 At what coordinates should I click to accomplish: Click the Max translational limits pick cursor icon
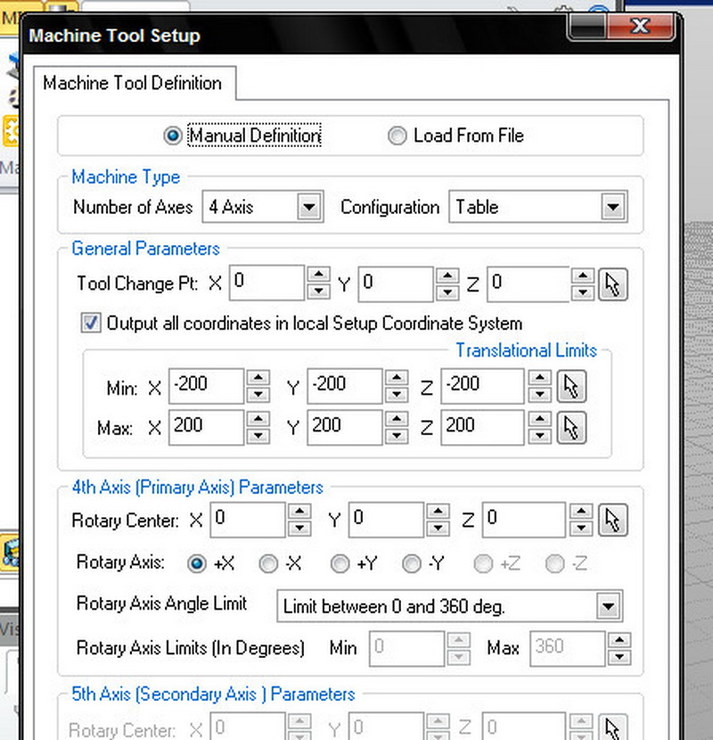pyautogui.click(x=571, y=427)
